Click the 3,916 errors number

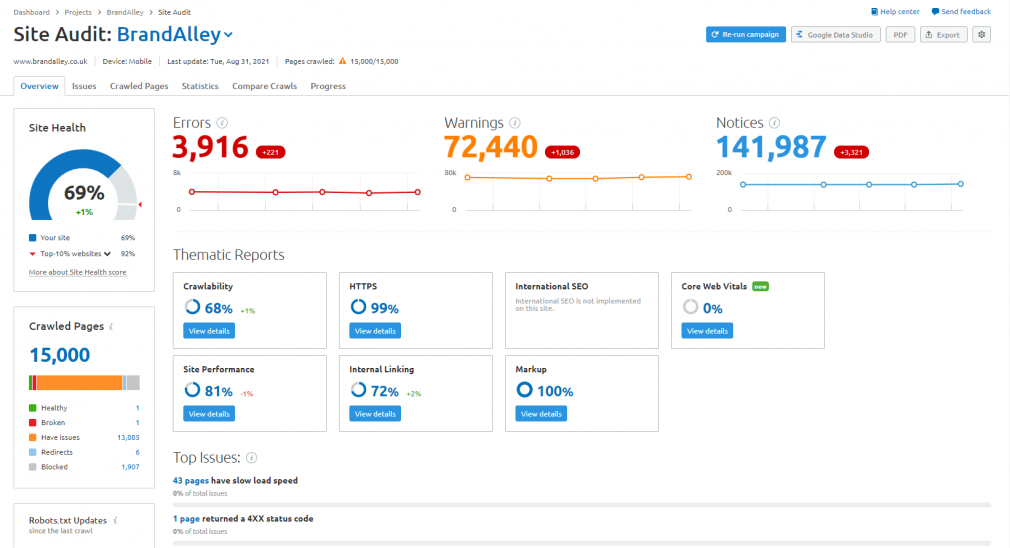[210, 147]
